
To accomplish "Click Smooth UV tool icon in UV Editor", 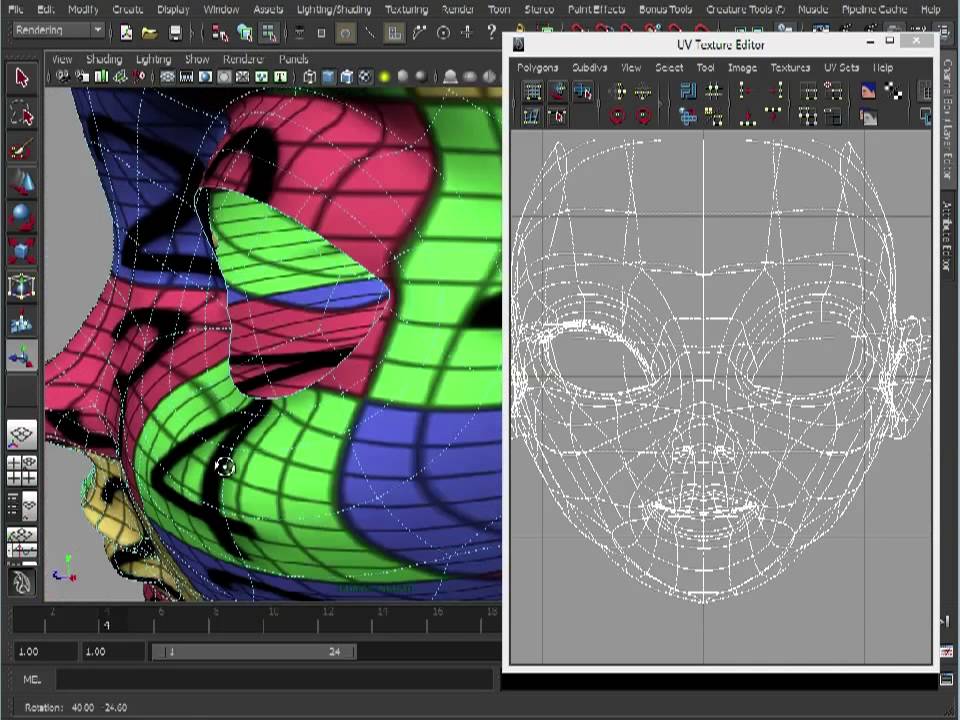I will point(532,116).
